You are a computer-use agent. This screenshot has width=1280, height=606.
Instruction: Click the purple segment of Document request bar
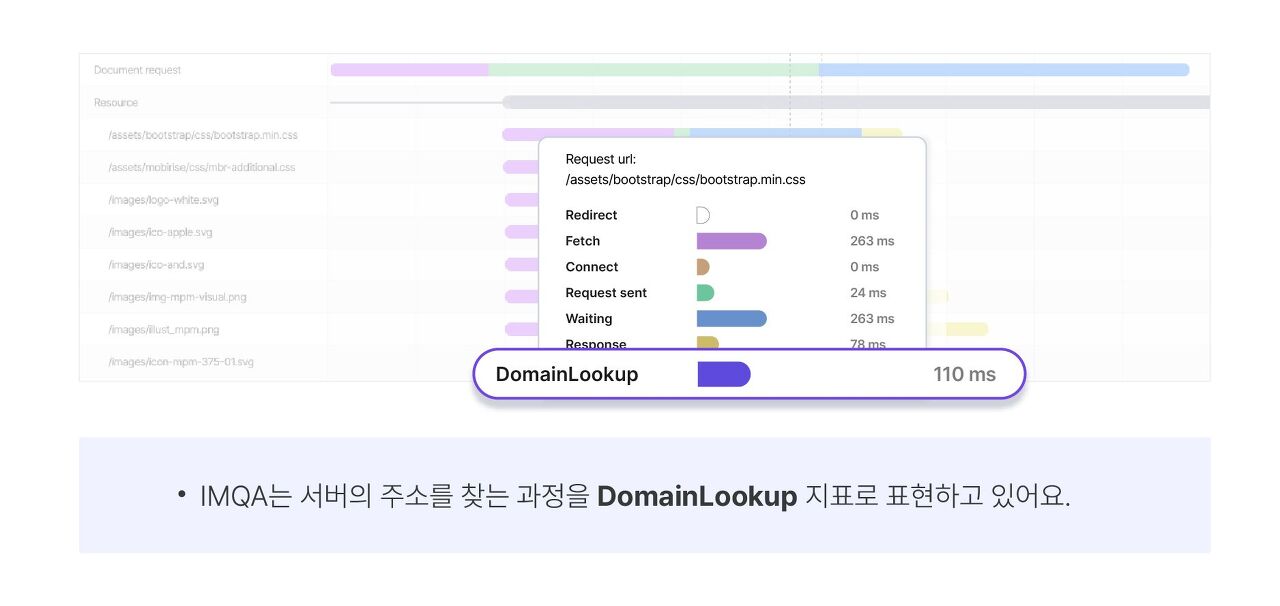pos(409,70)
